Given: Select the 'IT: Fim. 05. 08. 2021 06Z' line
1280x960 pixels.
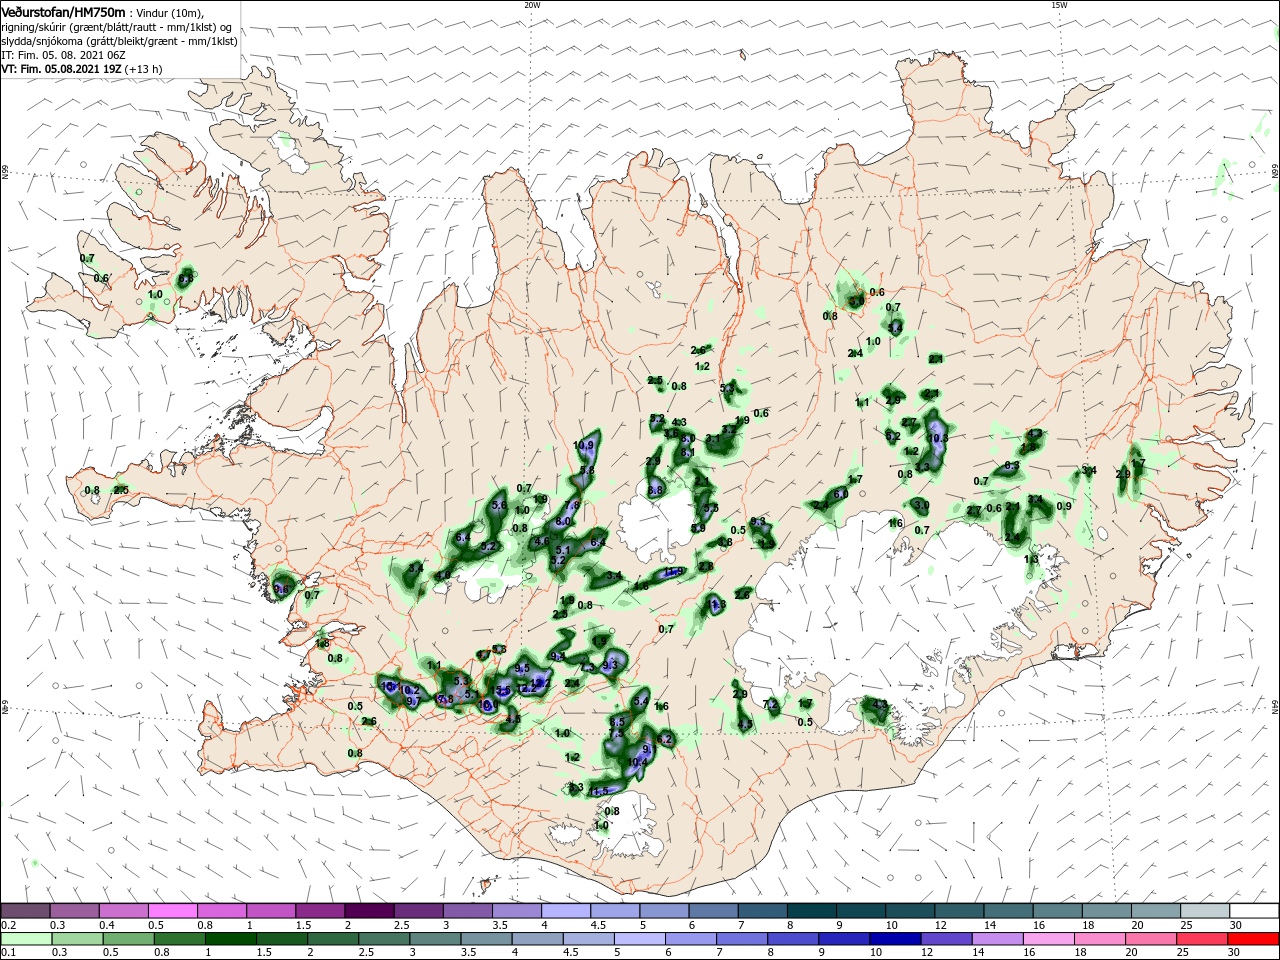Looking at the screenshot, I should coord(62,55).
